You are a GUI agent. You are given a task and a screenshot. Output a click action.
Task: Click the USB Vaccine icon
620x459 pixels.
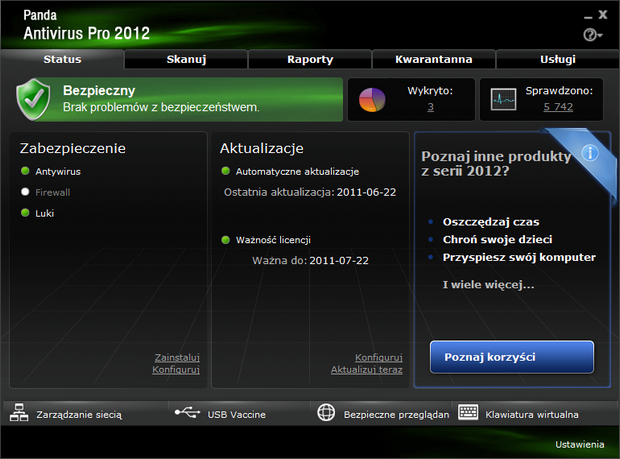pos(186,413)
